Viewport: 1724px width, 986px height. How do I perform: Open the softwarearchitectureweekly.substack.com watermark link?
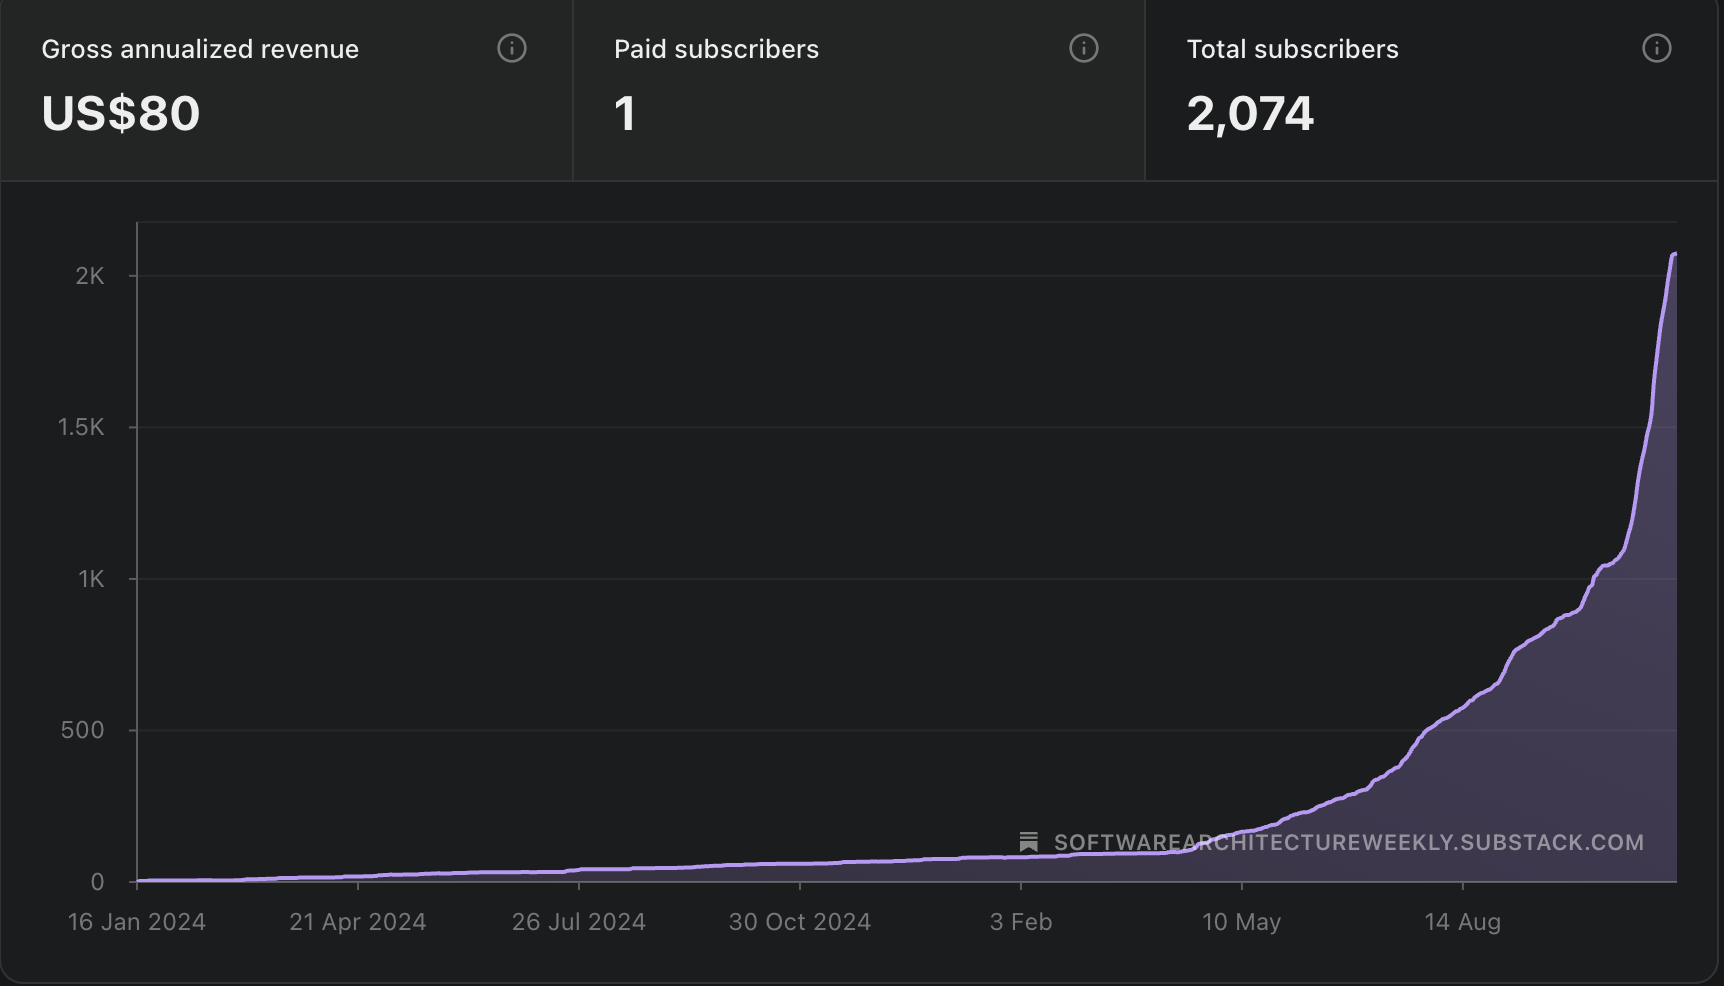[x=1348, y=842]
